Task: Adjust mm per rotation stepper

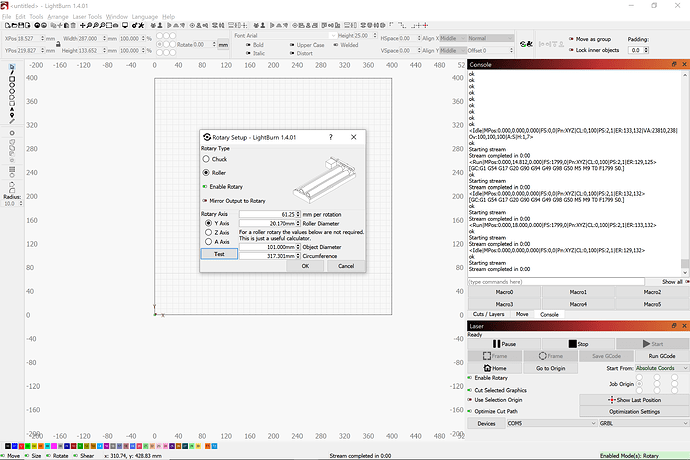Action: click(x=298, y=214)
